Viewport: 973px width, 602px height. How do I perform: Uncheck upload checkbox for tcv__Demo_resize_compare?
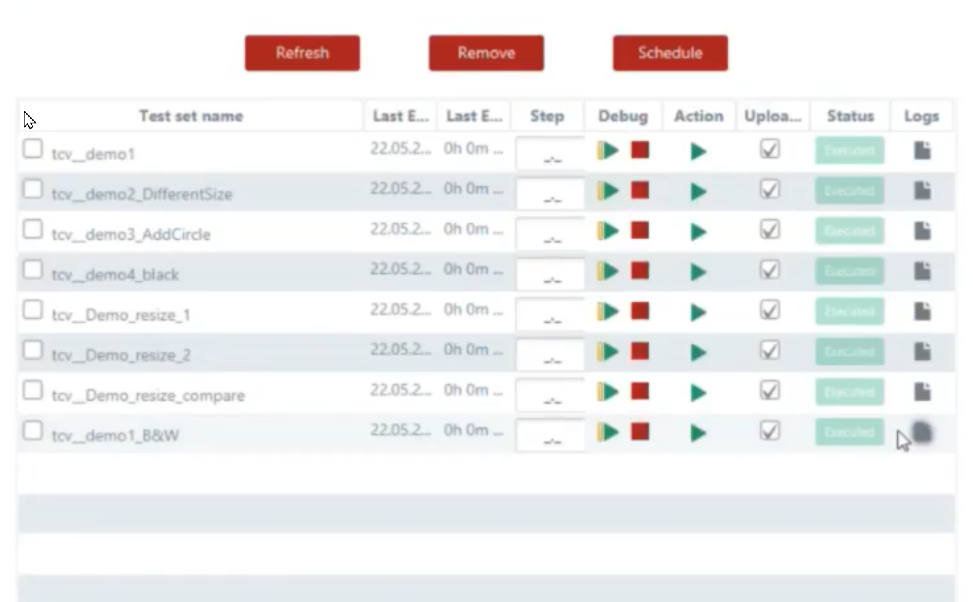pyautogui.click(x=769, y=390)
